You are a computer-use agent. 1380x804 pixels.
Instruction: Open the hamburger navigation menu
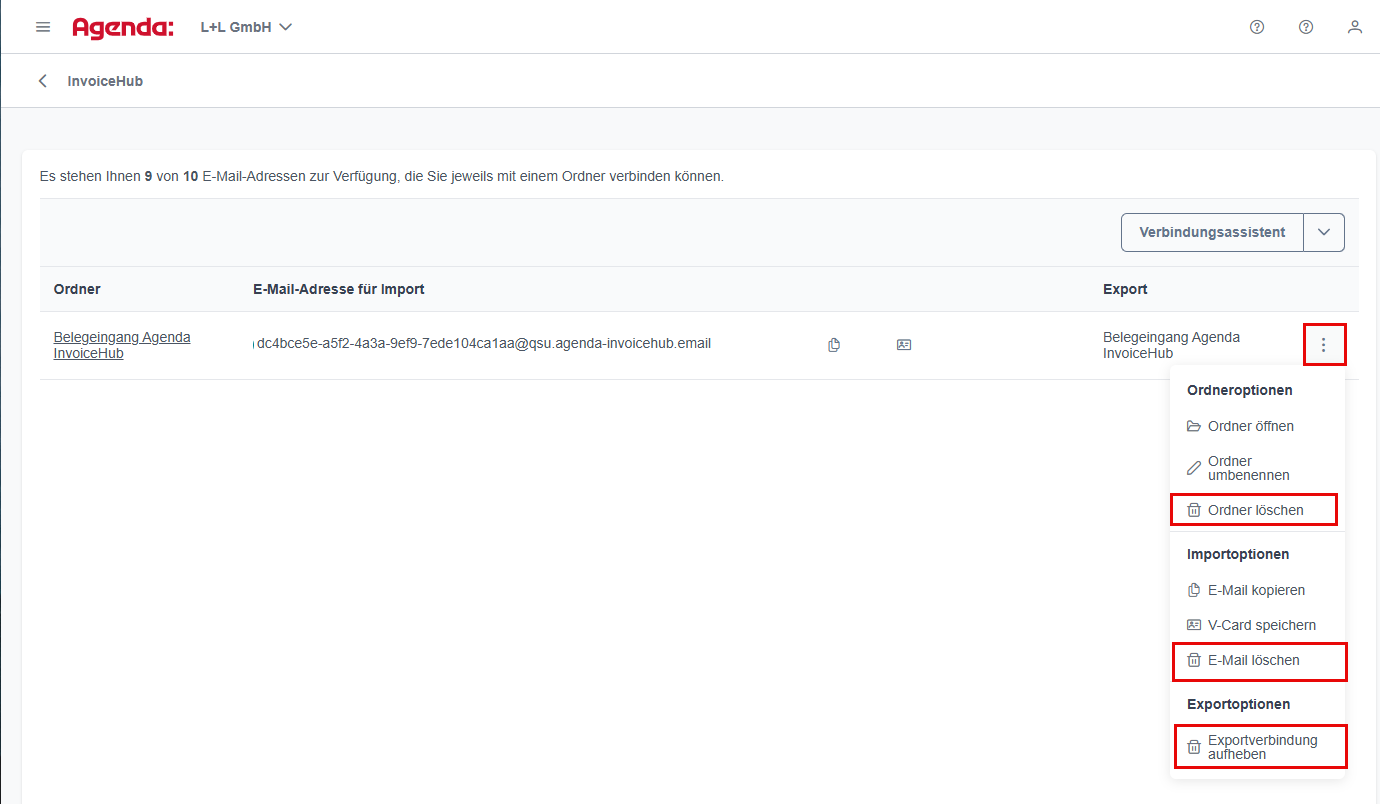(43, 27)
